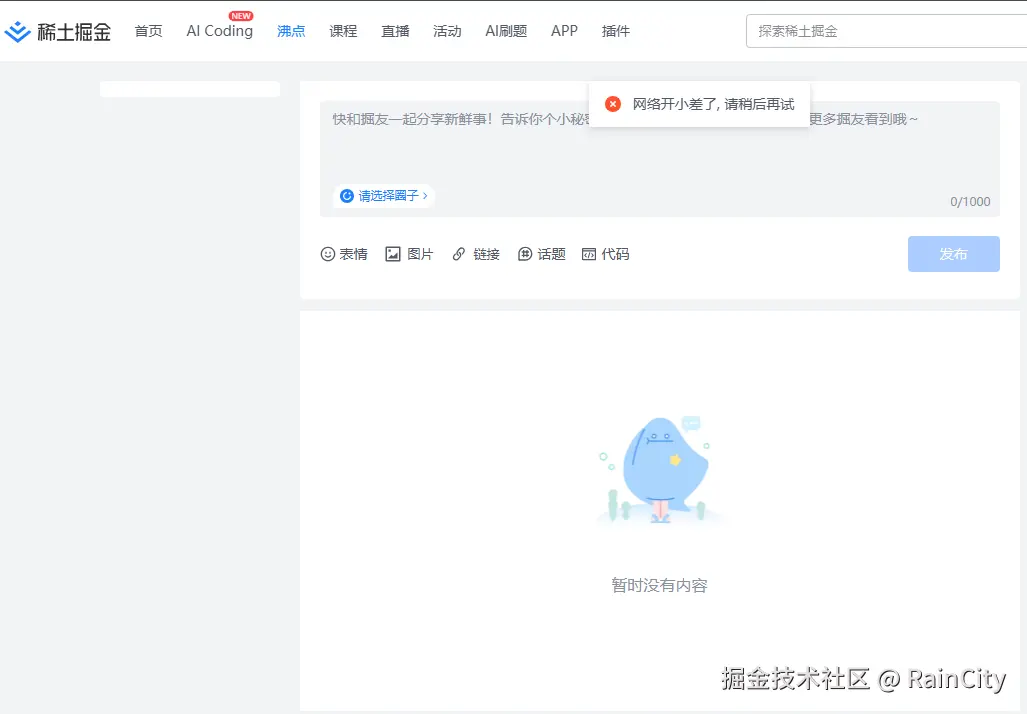
Task: Open the 直播 section
Action: point(395,31)
